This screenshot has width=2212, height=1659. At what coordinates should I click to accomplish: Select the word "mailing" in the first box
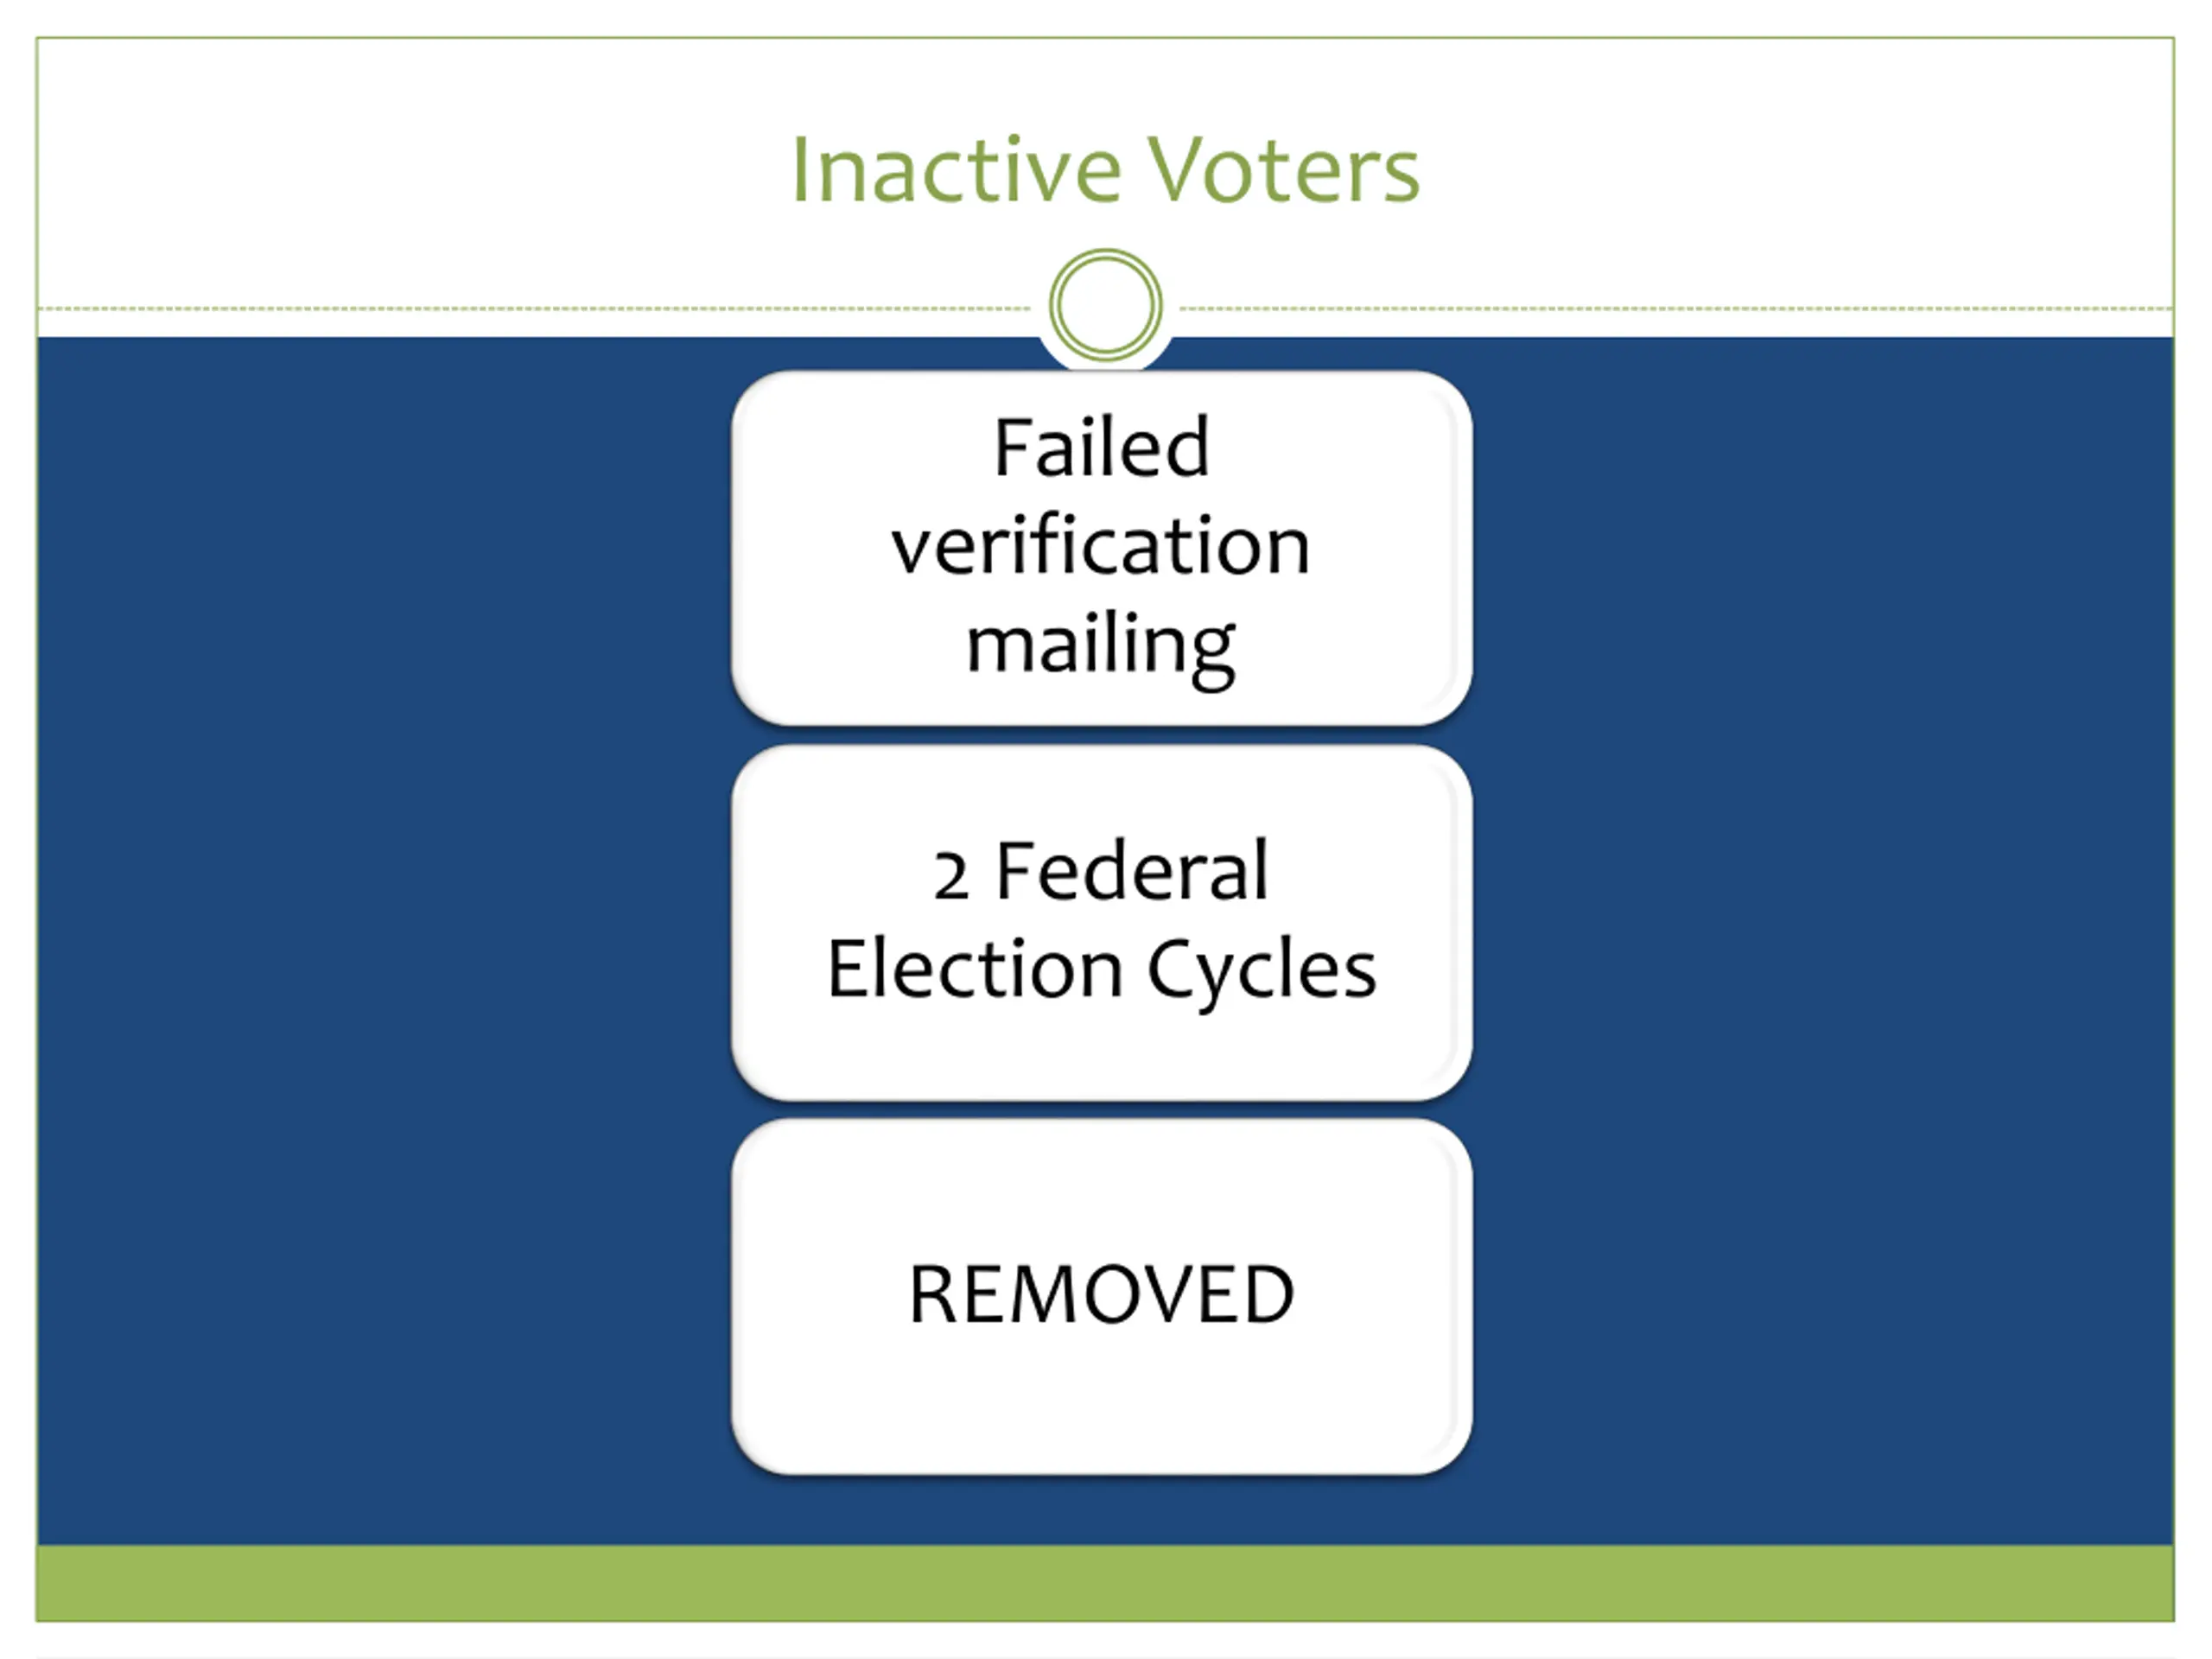coord(1101,649)
